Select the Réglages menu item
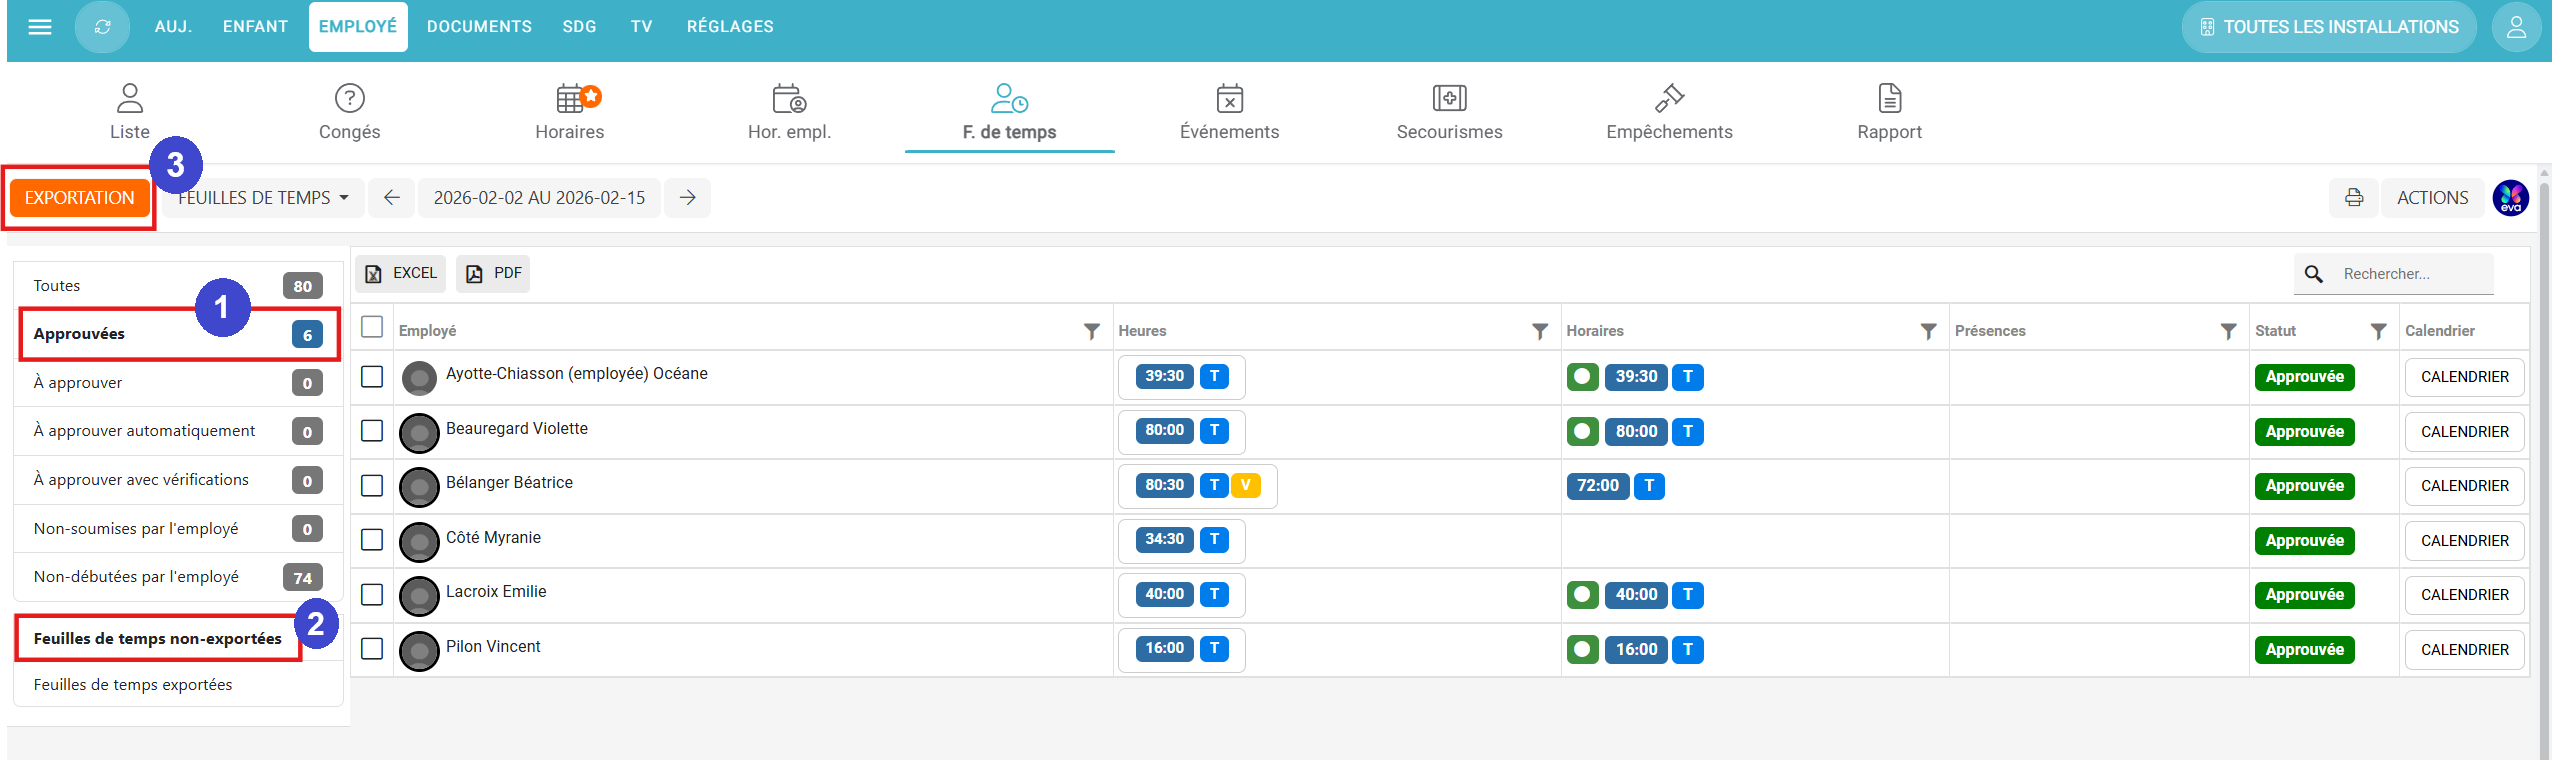Image resolution: width=2552 pixels, height=760 pixels. [729, 27]
